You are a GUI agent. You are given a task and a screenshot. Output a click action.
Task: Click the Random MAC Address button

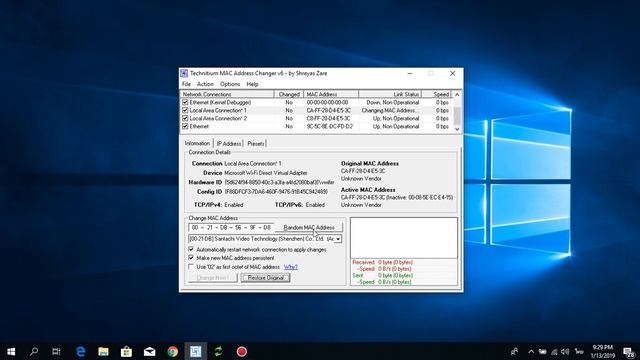pos(309,227)
